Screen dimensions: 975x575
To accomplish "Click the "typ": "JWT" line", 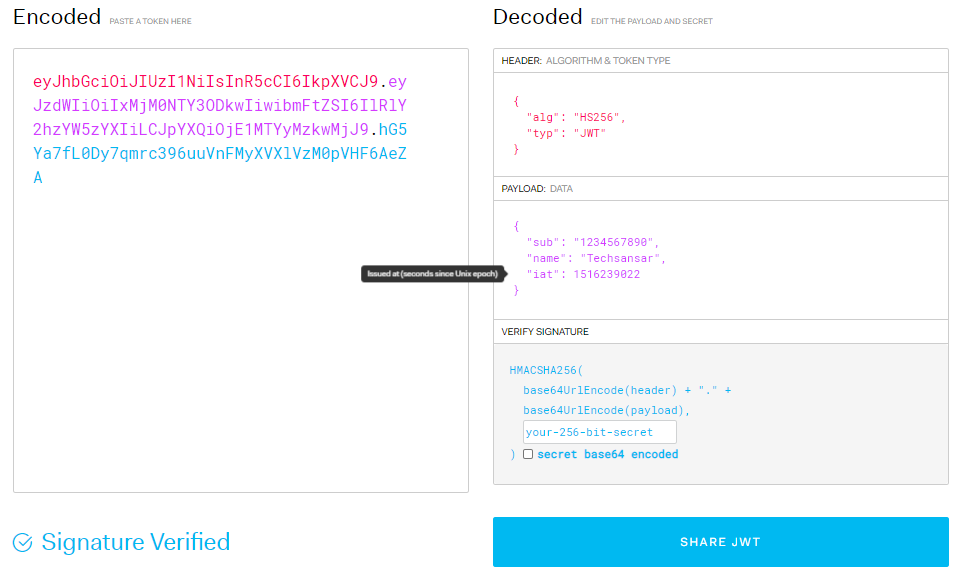I will pyautogui.click(x=566, y=133).
